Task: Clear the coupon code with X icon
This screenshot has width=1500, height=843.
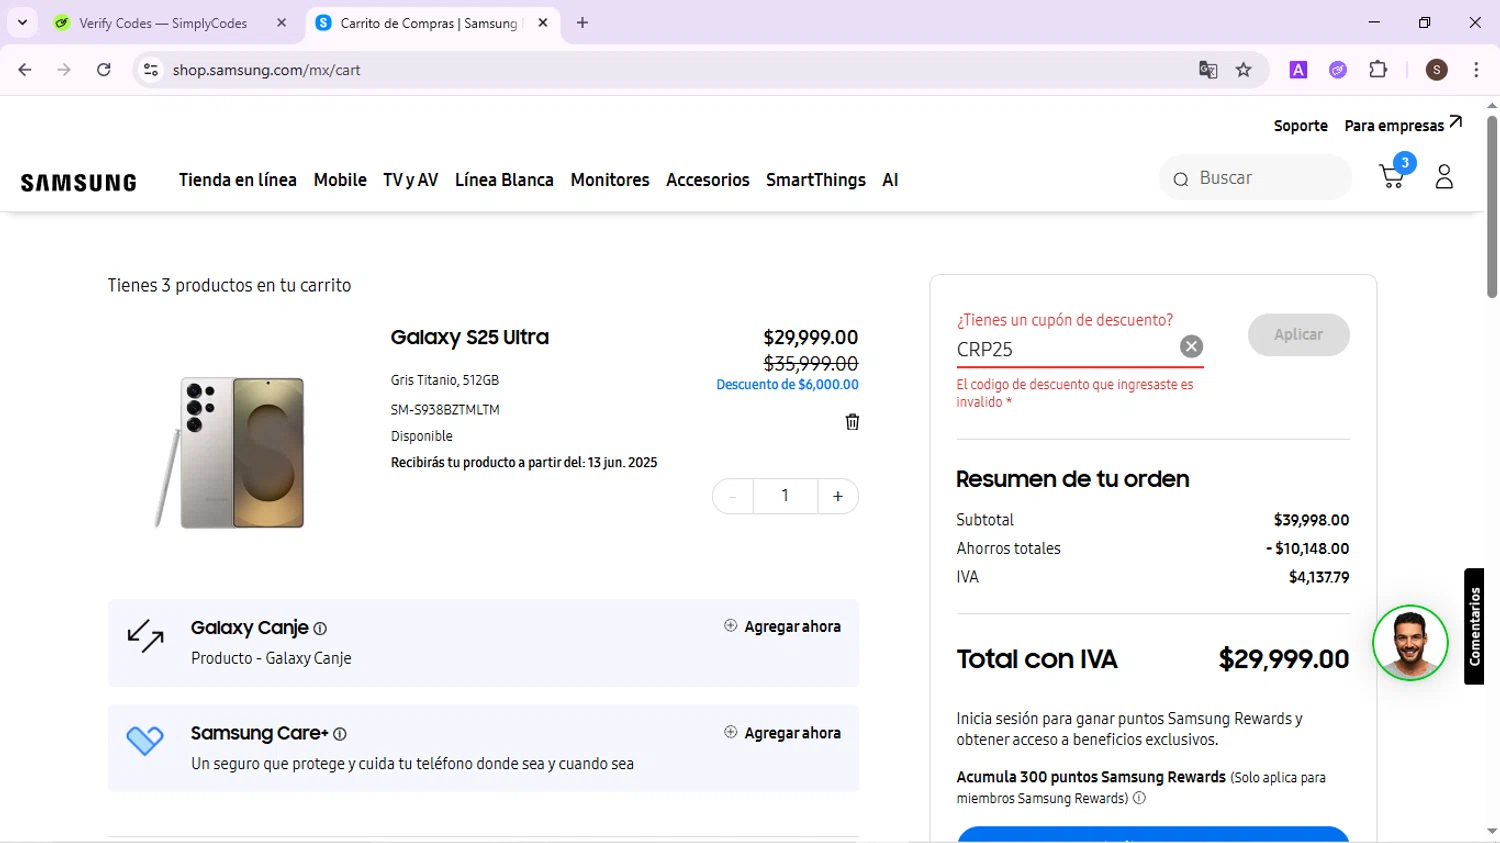Action: [1191, 346]
